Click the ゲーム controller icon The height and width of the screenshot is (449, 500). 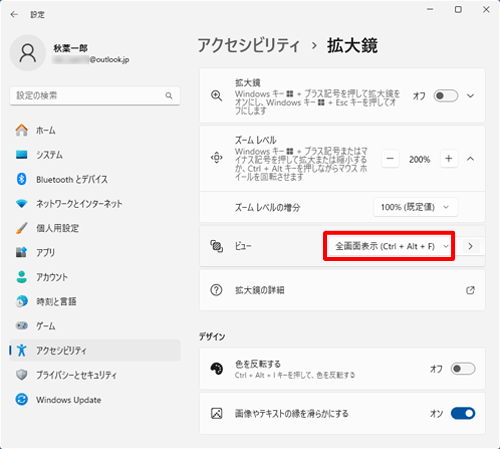[x=22, y=326]
